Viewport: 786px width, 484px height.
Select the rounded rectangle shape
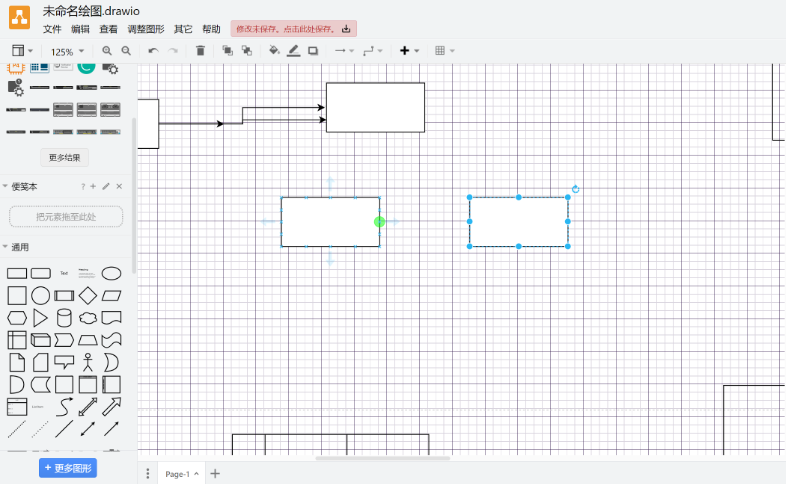pyautogui.click(x=41, y=273)
